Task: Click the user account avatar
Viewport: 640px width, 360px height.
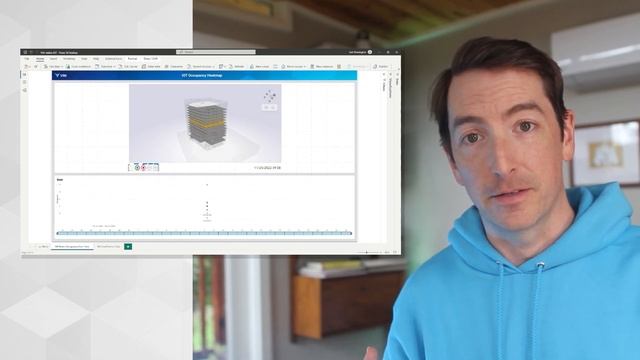Action: click(x=370, y=52)
